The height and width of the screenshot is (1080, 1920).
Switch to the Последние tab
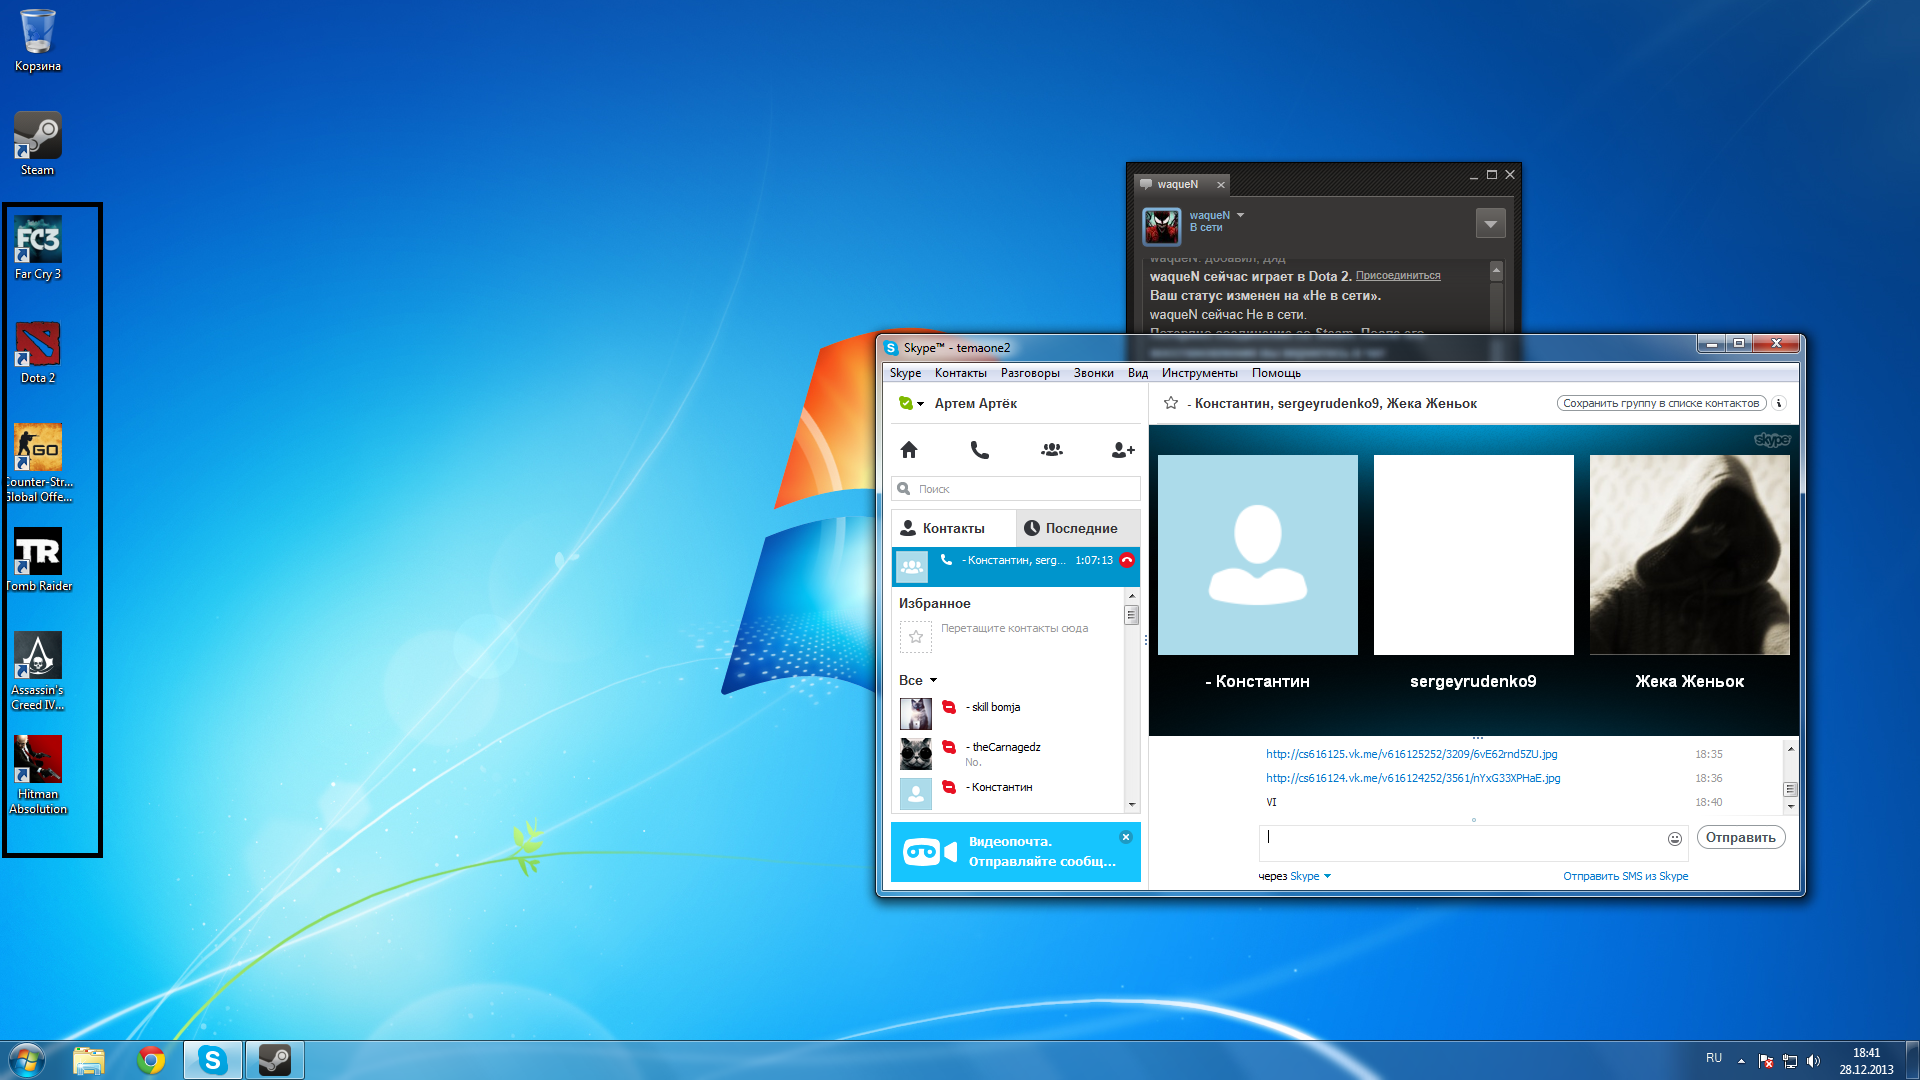click(x=1078, y=528)
